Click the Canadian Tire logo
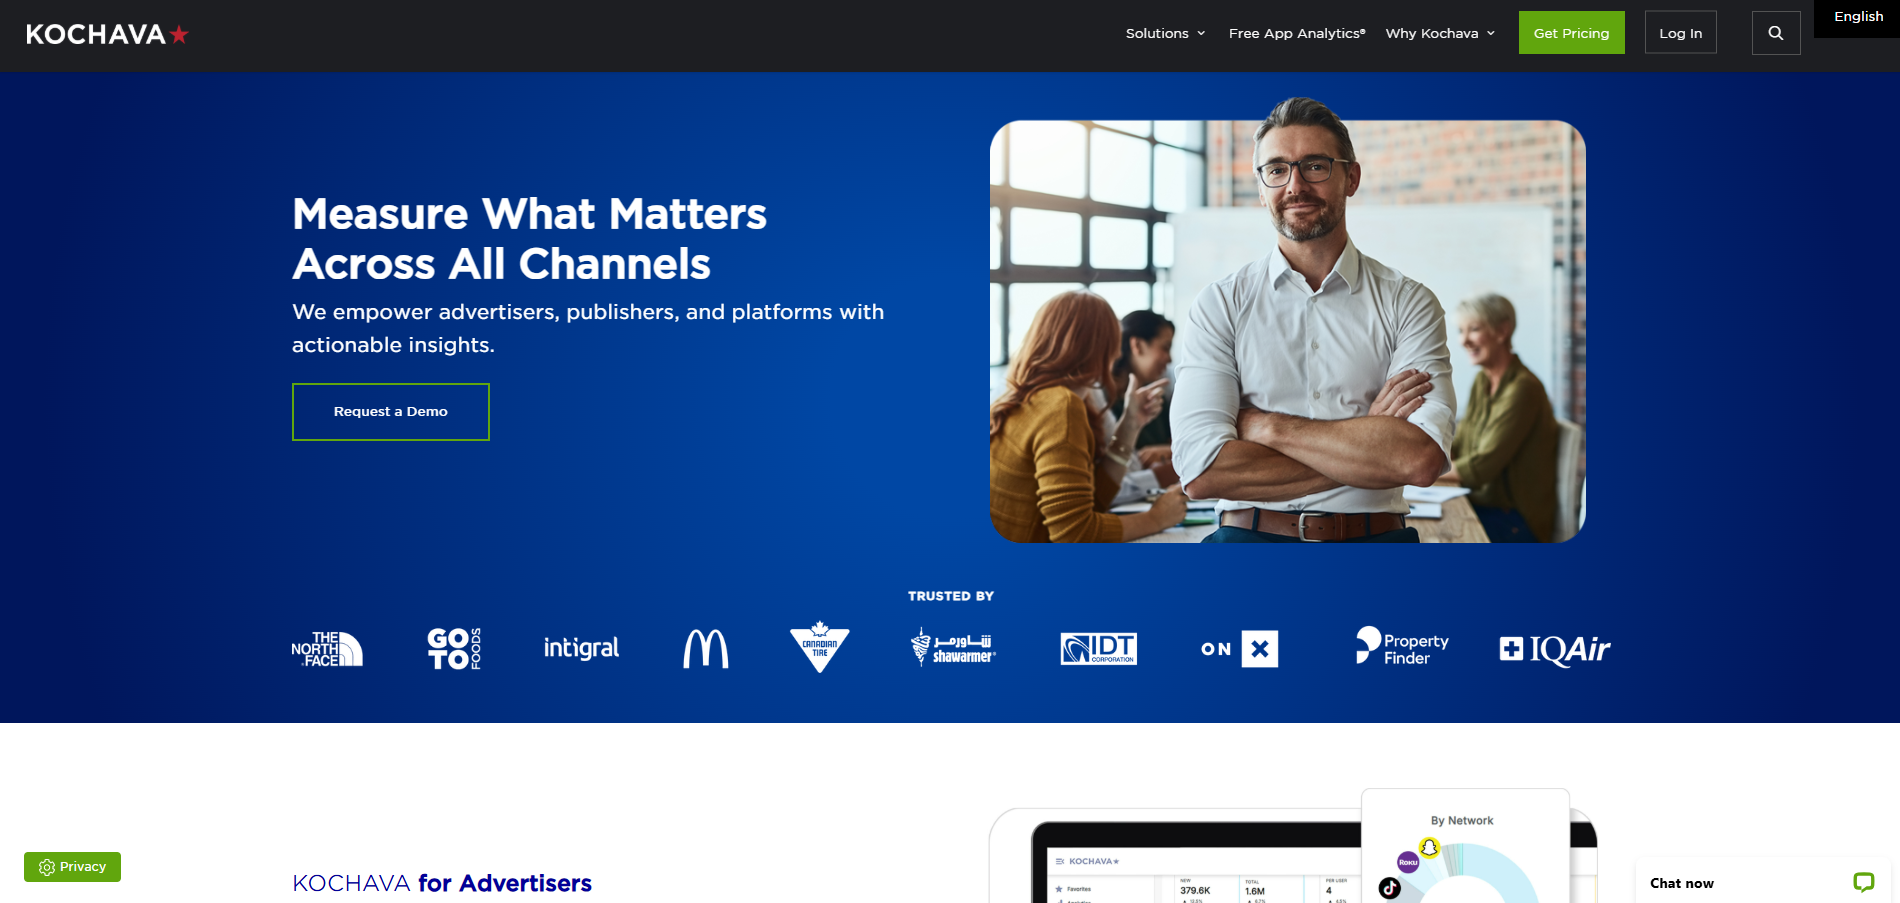The width and height of the screenshot is (1900, 903). (x=819, y=646)
